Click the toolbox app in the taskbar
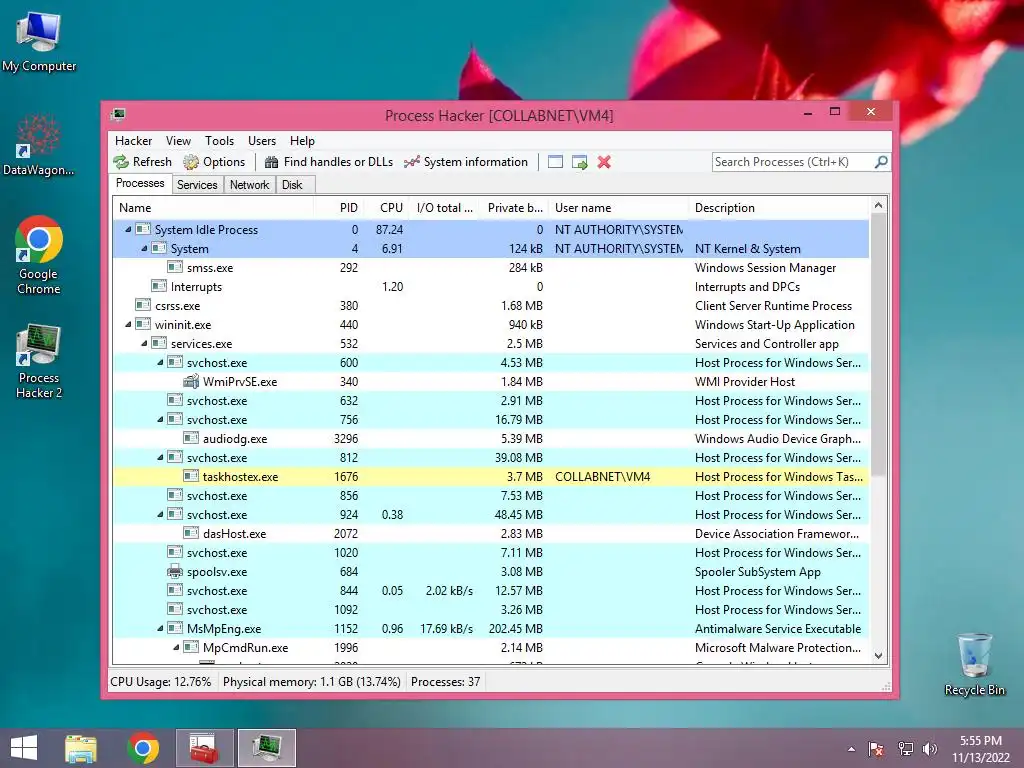The height and width of the screenshot is (768, 1024). tap(204, 748)
